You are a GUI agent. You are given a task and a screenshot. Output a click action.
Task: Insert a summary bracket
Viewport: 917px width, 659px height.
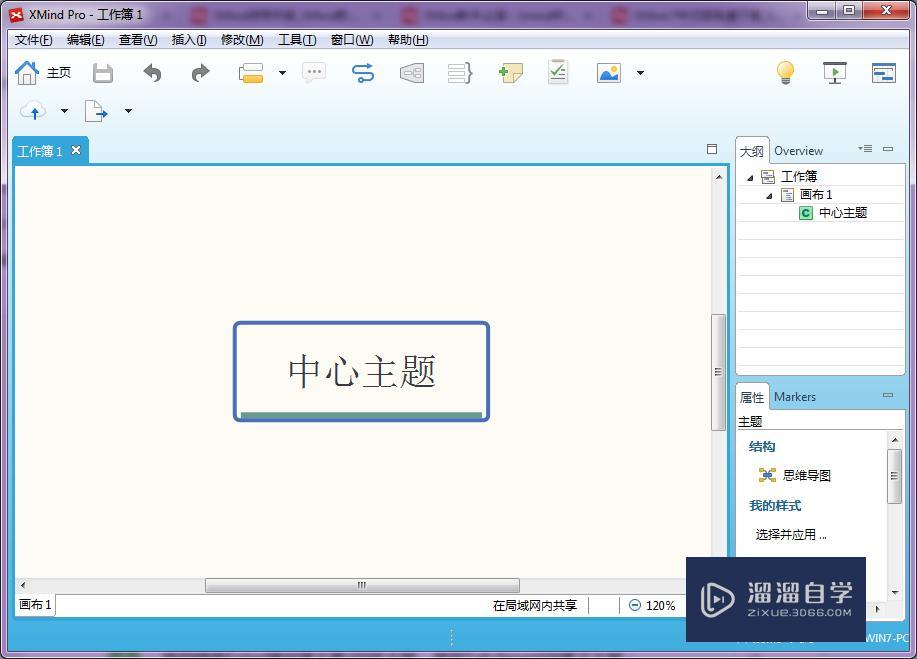coord(460,73)
